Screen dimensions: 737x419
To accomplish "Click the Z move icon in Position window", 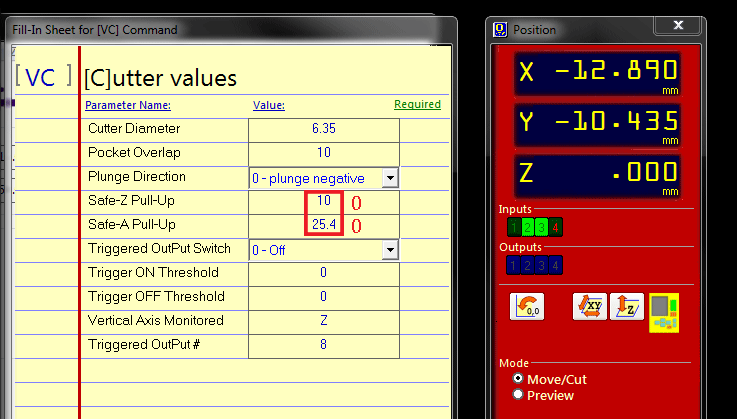I will (x=627, y=307).
